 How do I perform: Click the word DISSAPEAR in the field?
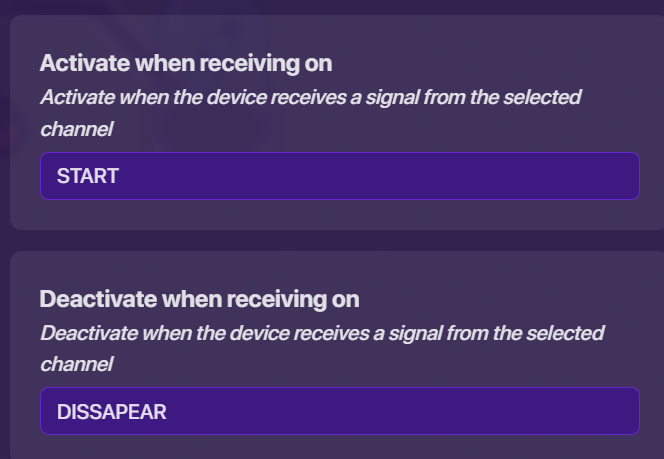click(x=111, y=411)
